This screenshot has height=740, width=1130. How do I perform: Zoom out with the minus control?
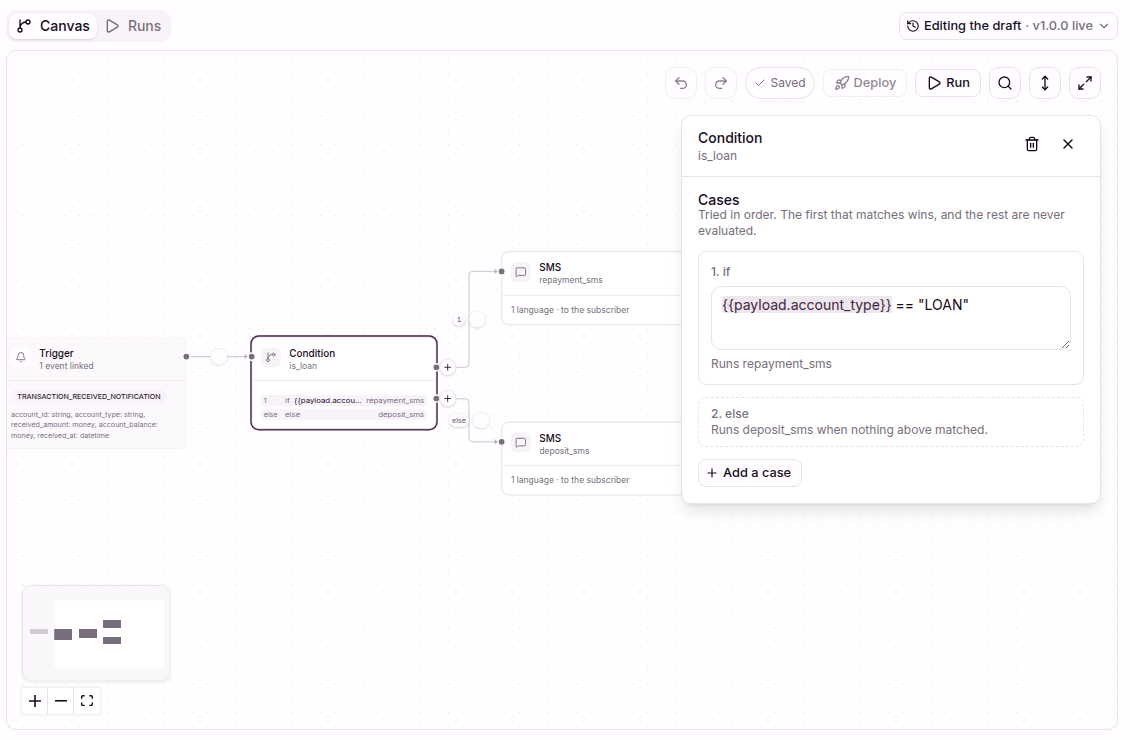(x=61, y=700)
